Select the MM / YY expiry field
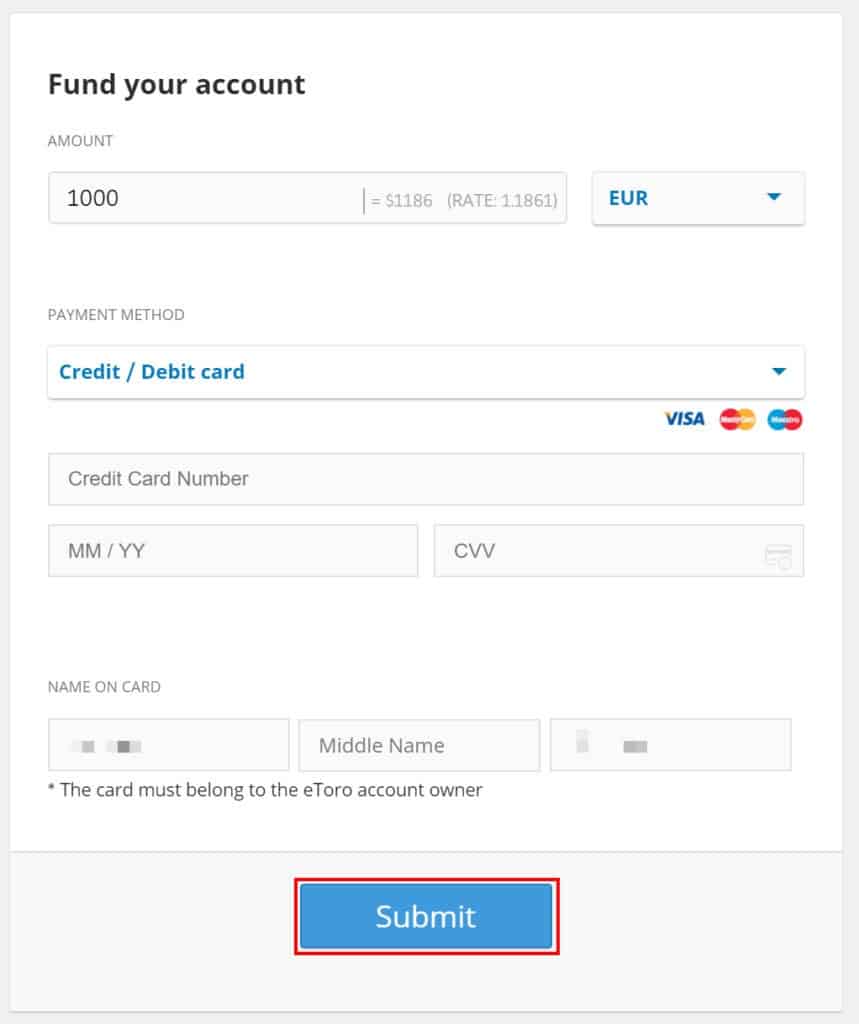The image size is (859, 1024). (233, 551)
